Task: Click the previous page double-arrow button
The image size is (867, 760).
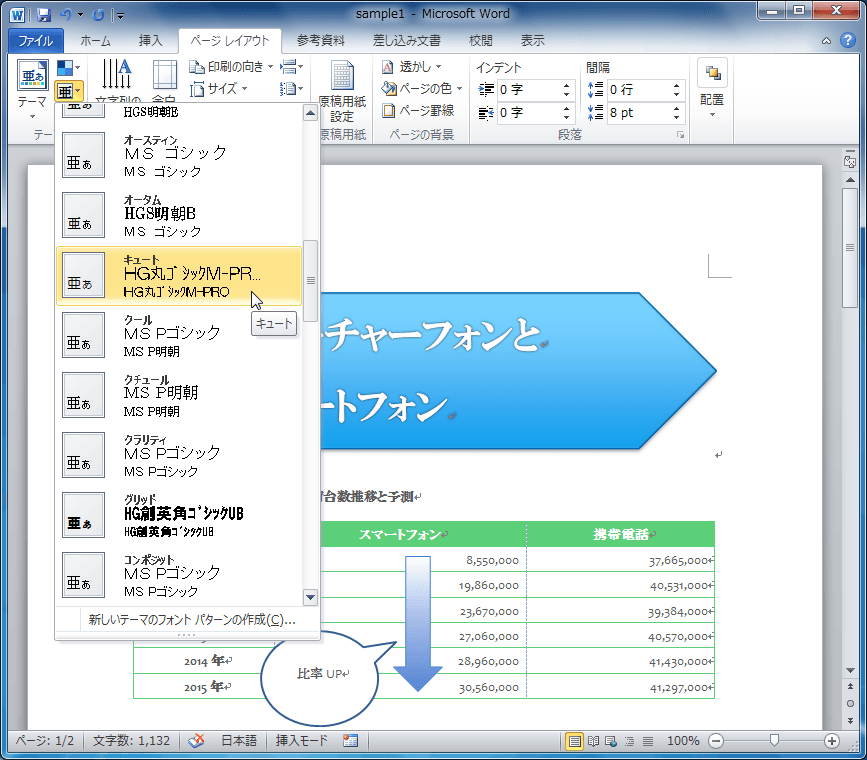Action: (850, 686)
